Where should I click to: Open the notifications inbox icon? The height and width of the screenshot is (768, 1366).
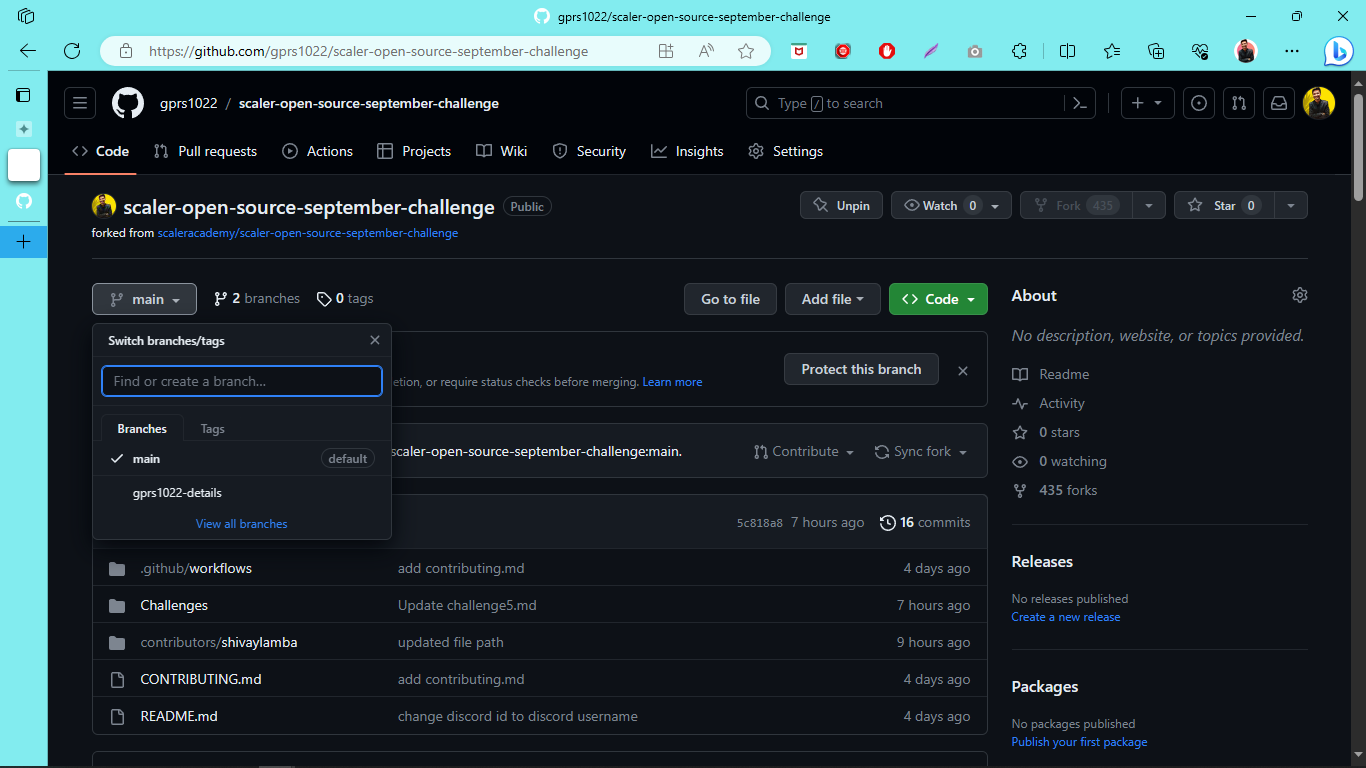point(1278,102)
